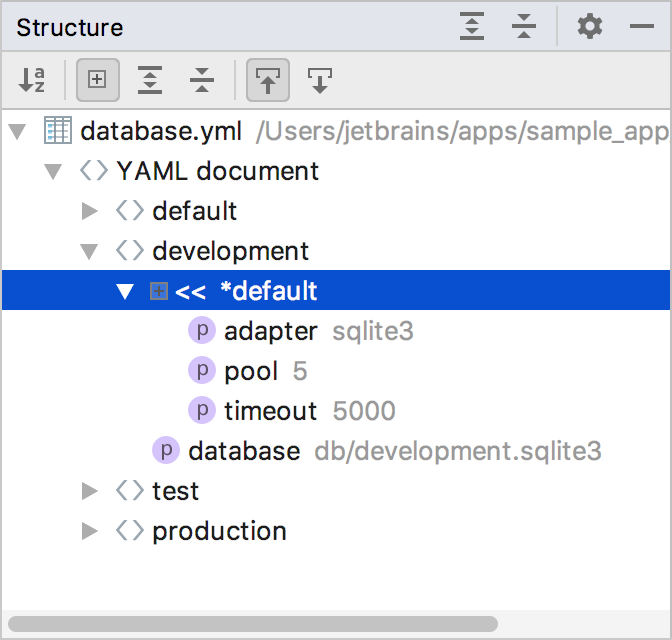Select the test node label
Viewport: 672px width, 640px height.
[x=176, y=491]
